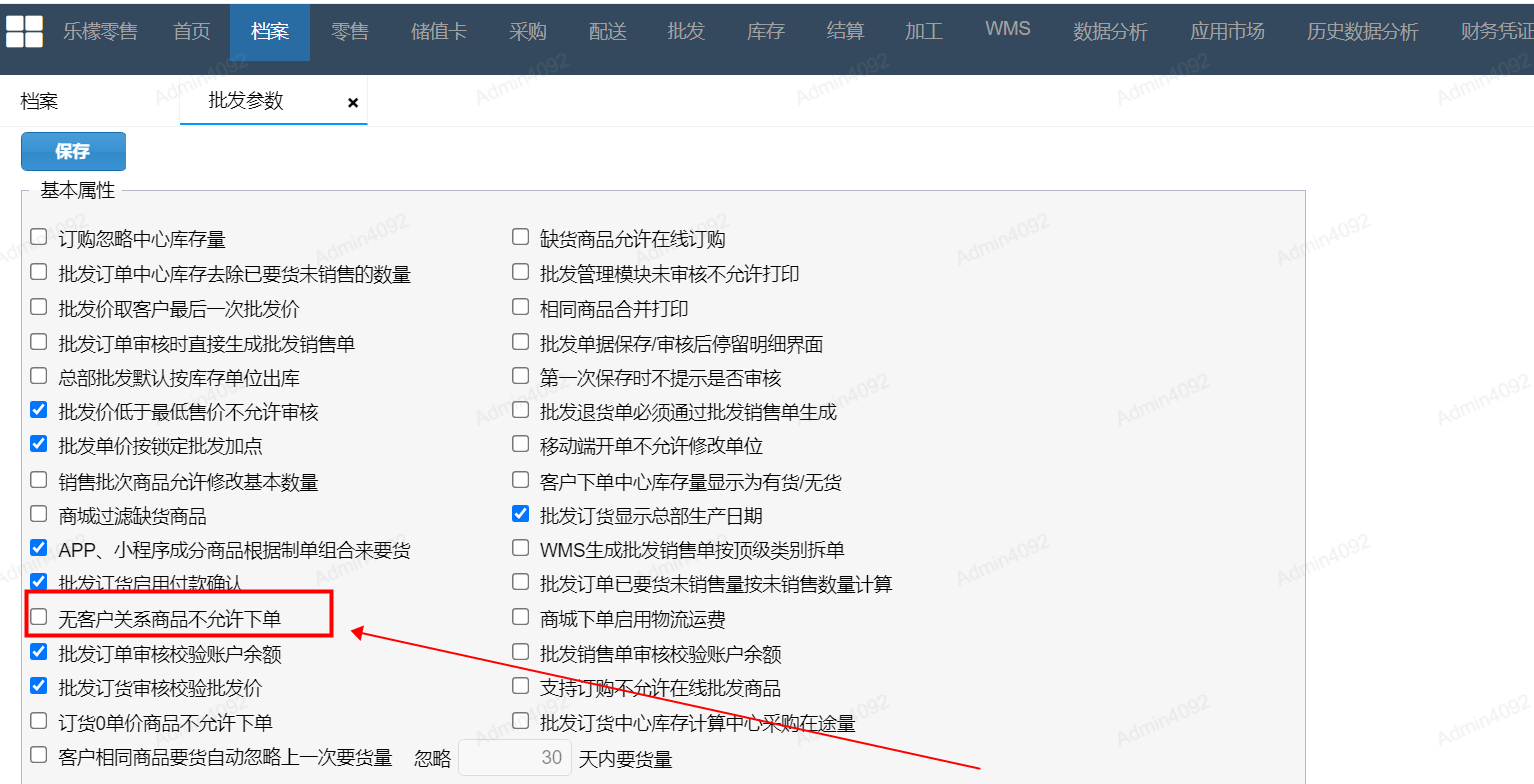Screen dimensions: 1534x784
Task: Check 批发订货中心库存计算中心采购在途量
Action: click(520, 720)
